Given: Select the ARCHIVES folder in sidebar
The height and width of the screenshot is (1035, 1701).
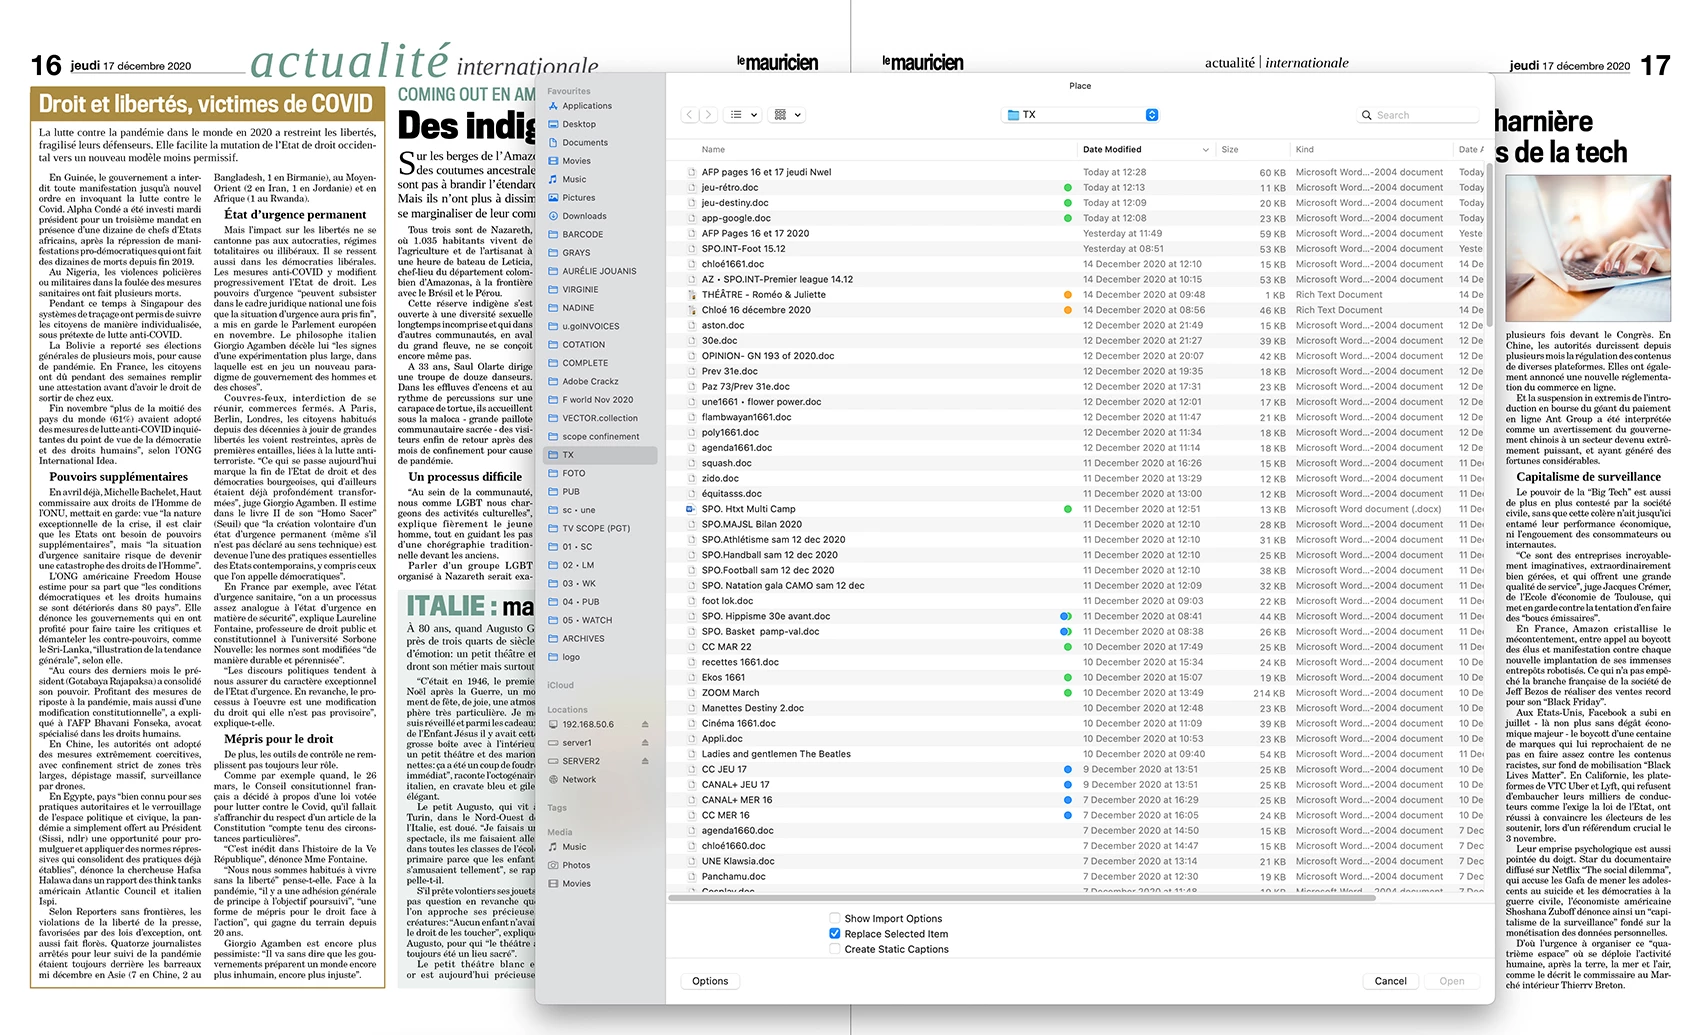Looking at the screenshot, I should (583, 638).
